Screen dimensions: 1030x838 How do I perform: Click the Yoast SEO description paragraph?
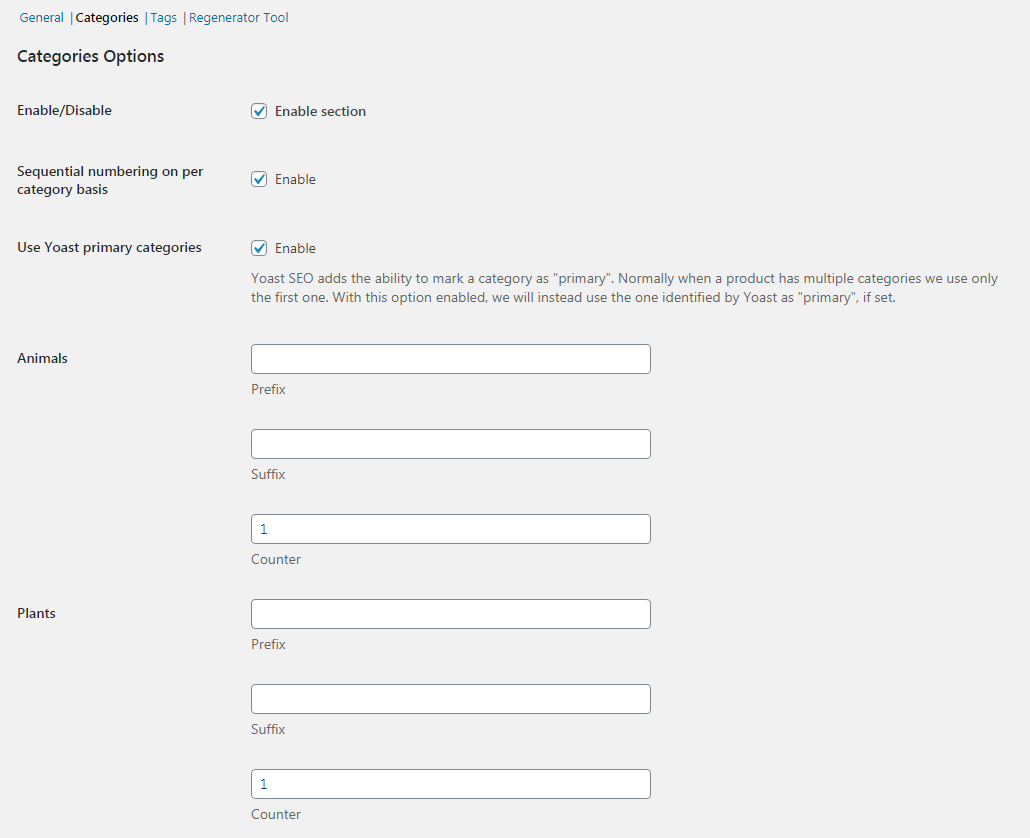624,288
